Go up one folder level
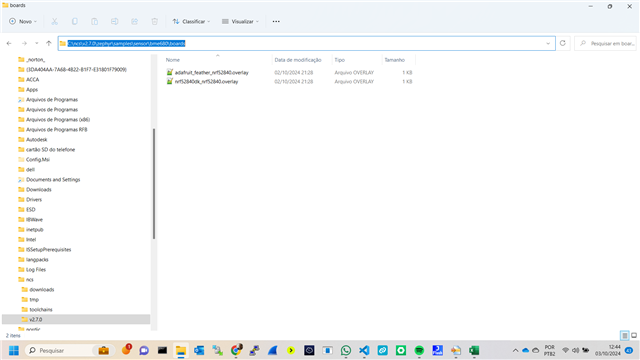The width and height of the screenshot is (640, 360). tap(49, 43)
